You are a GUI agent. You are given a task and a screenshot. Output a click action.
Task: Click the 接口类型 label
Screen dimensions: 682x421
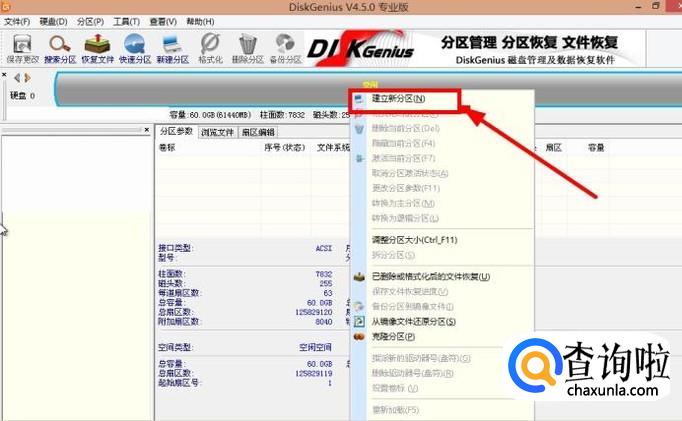[176, 248]
